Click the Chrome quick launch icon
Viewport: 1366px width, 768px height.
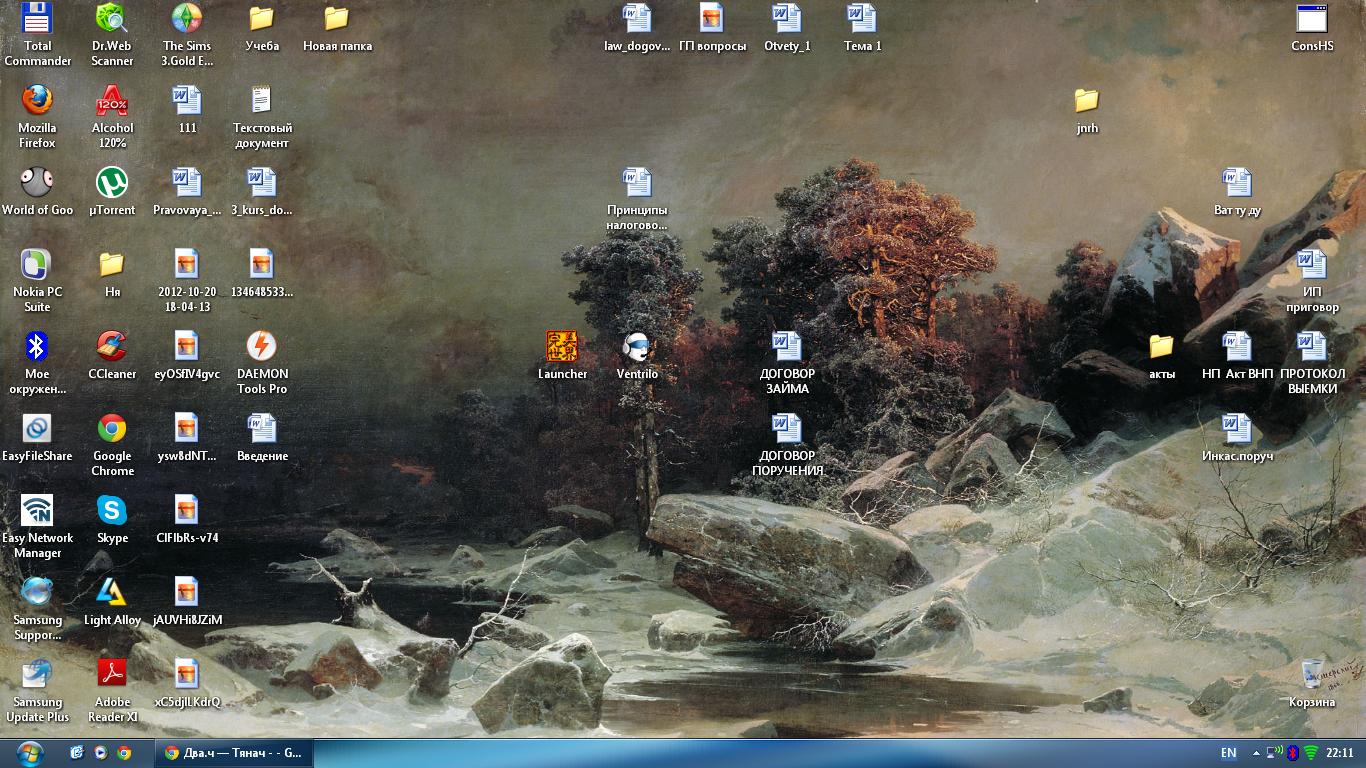[124, 752]
